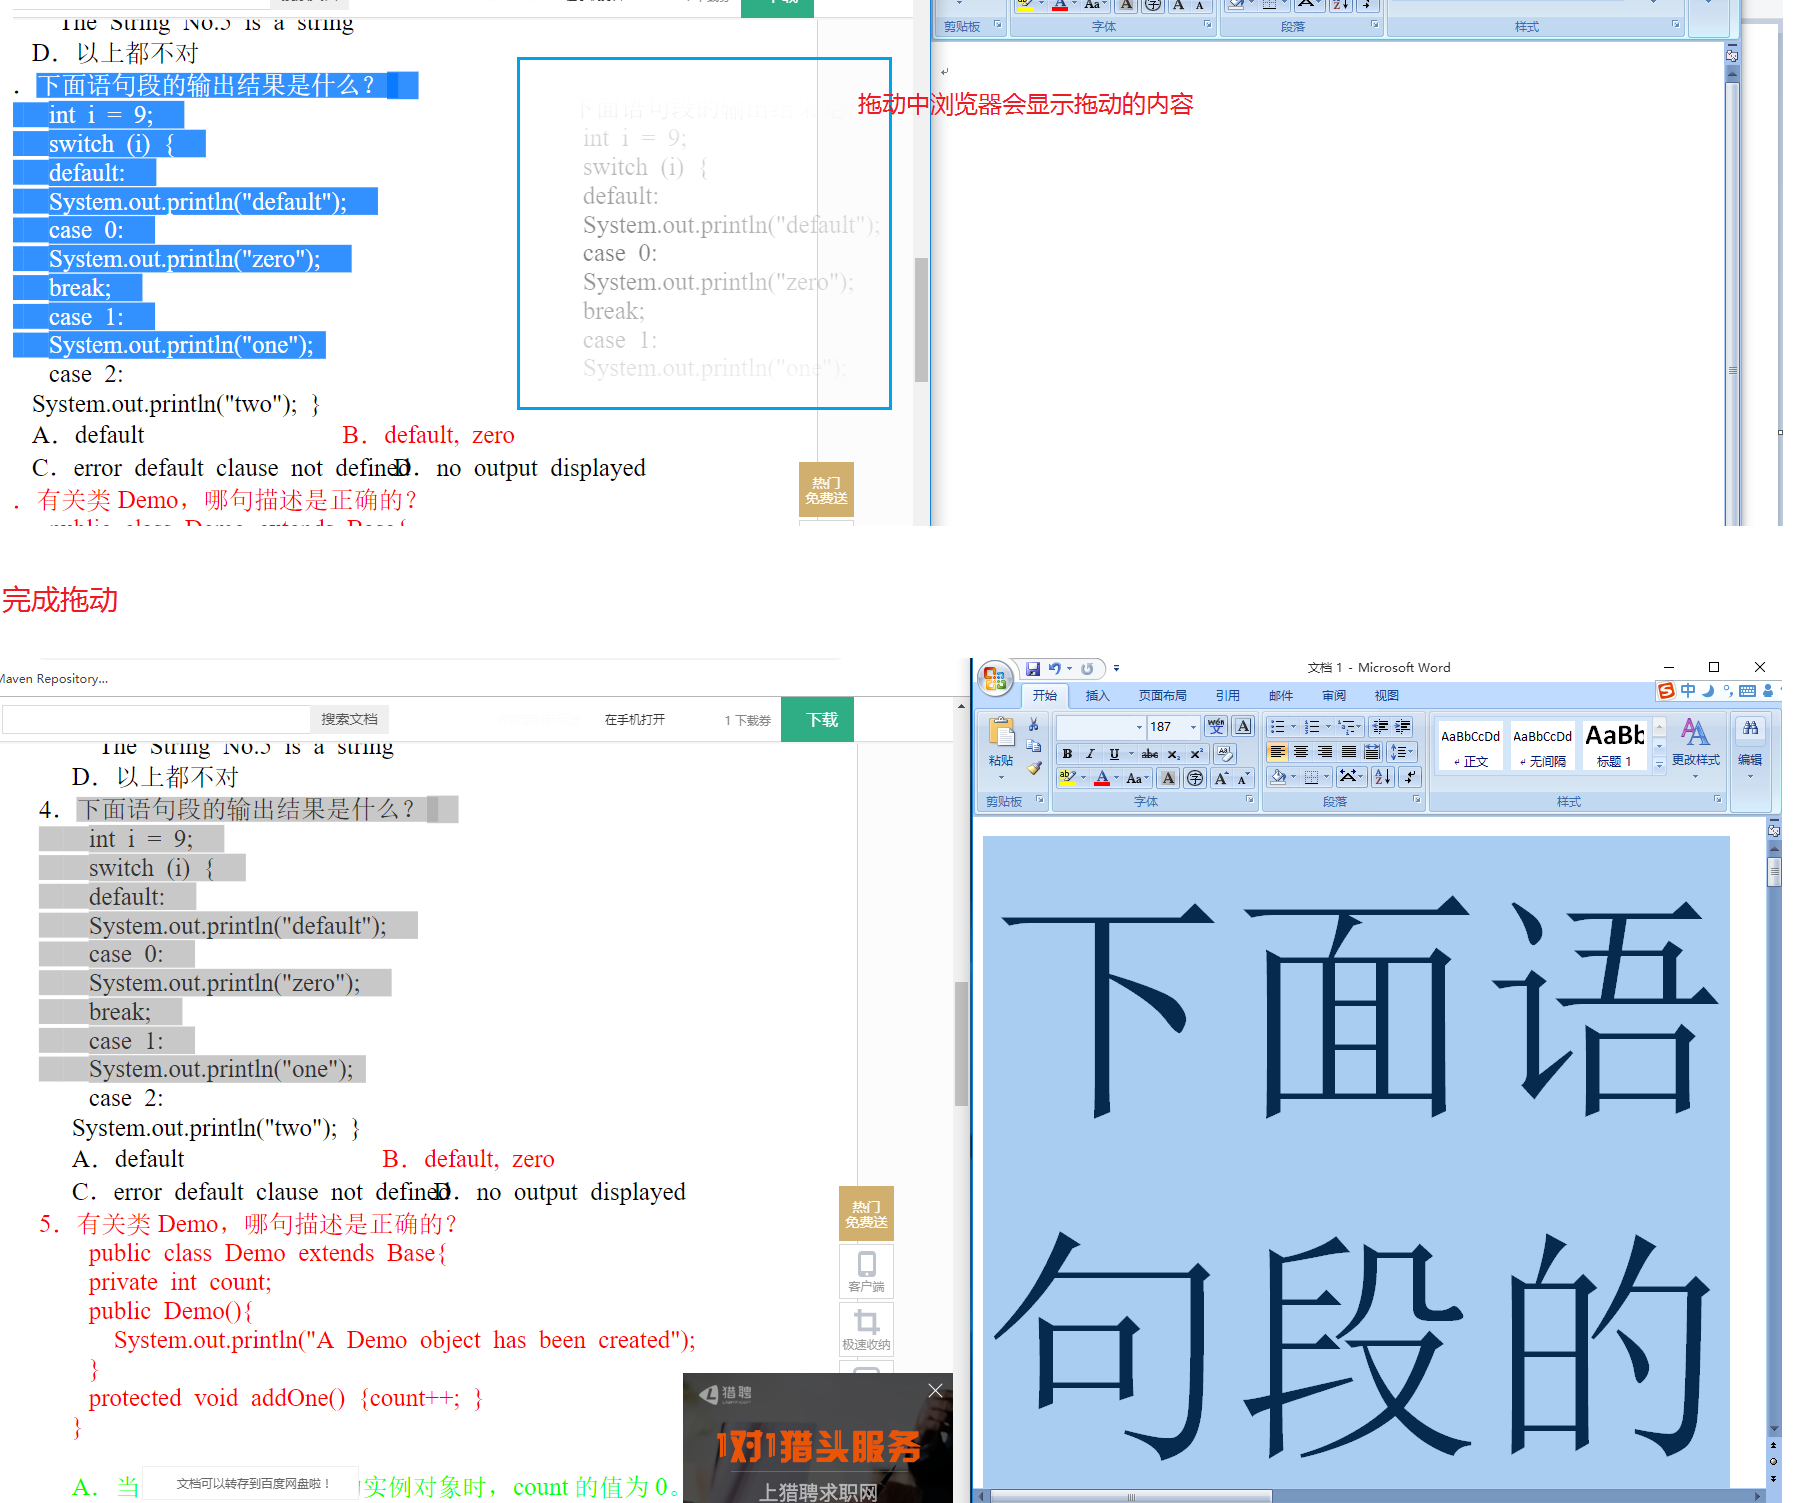Viewport: 1807px width, 1503px height.
Task: Click the Grow Font icon
Action: tap(1221, 778)
